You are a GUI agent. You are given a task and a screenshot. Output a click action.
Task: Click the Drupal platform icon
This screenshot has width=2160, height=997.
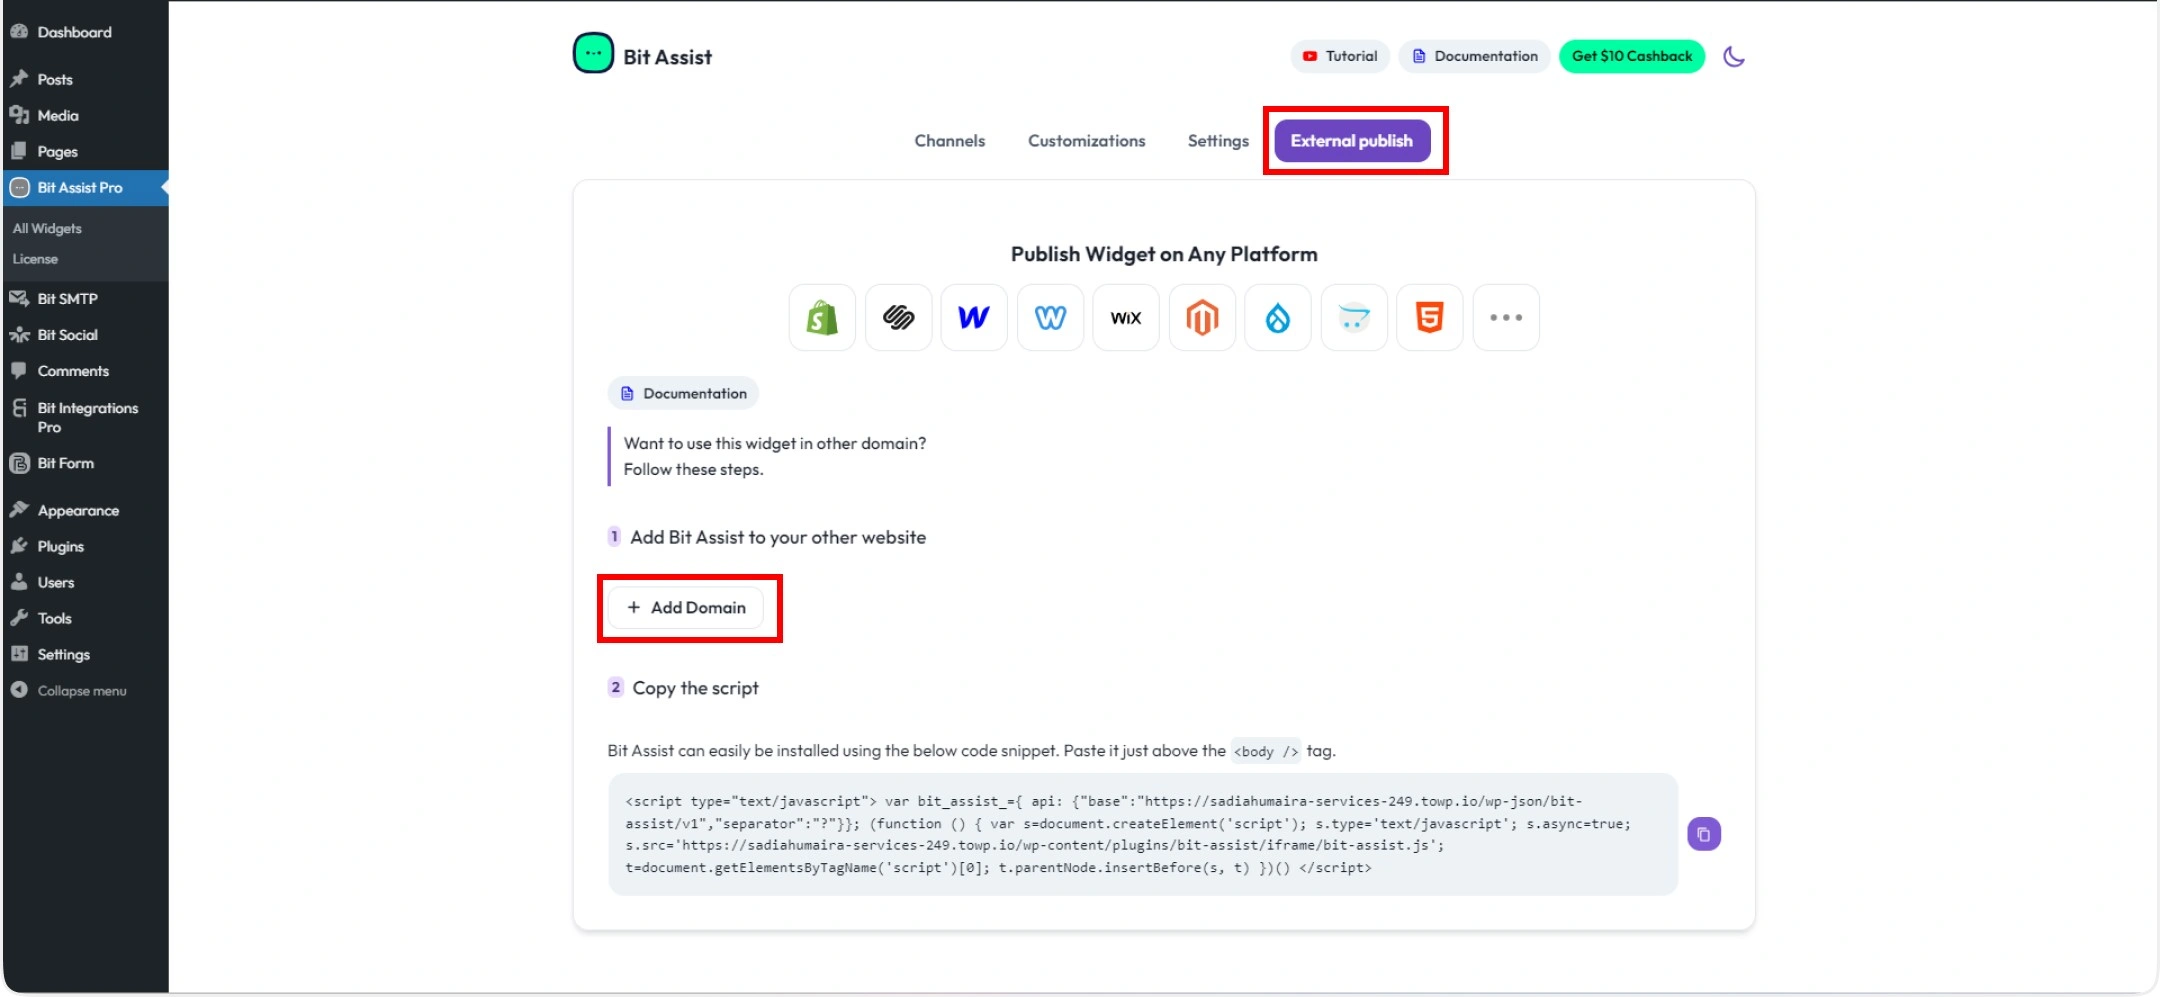[x=1278, y=318]
